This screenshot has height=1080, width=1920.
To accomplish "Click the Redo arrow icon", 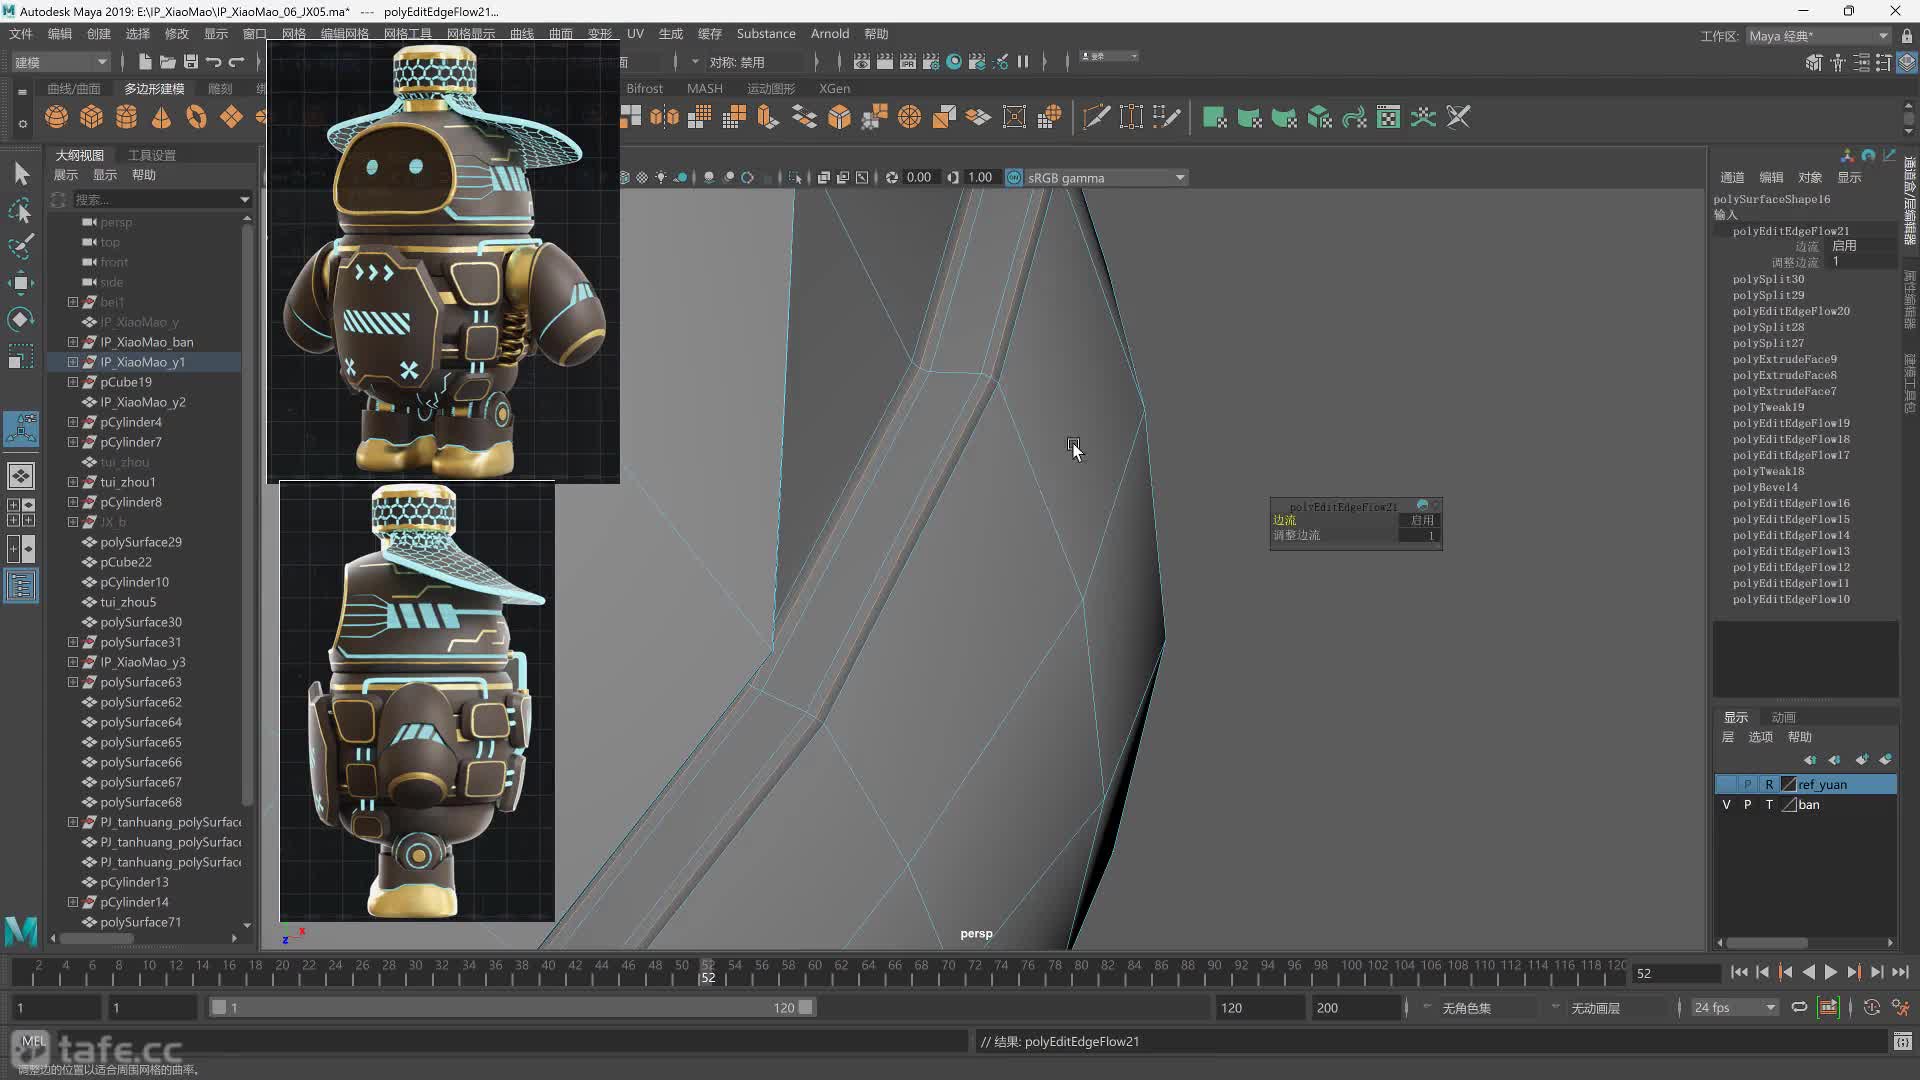I will (x=237, y=62).
